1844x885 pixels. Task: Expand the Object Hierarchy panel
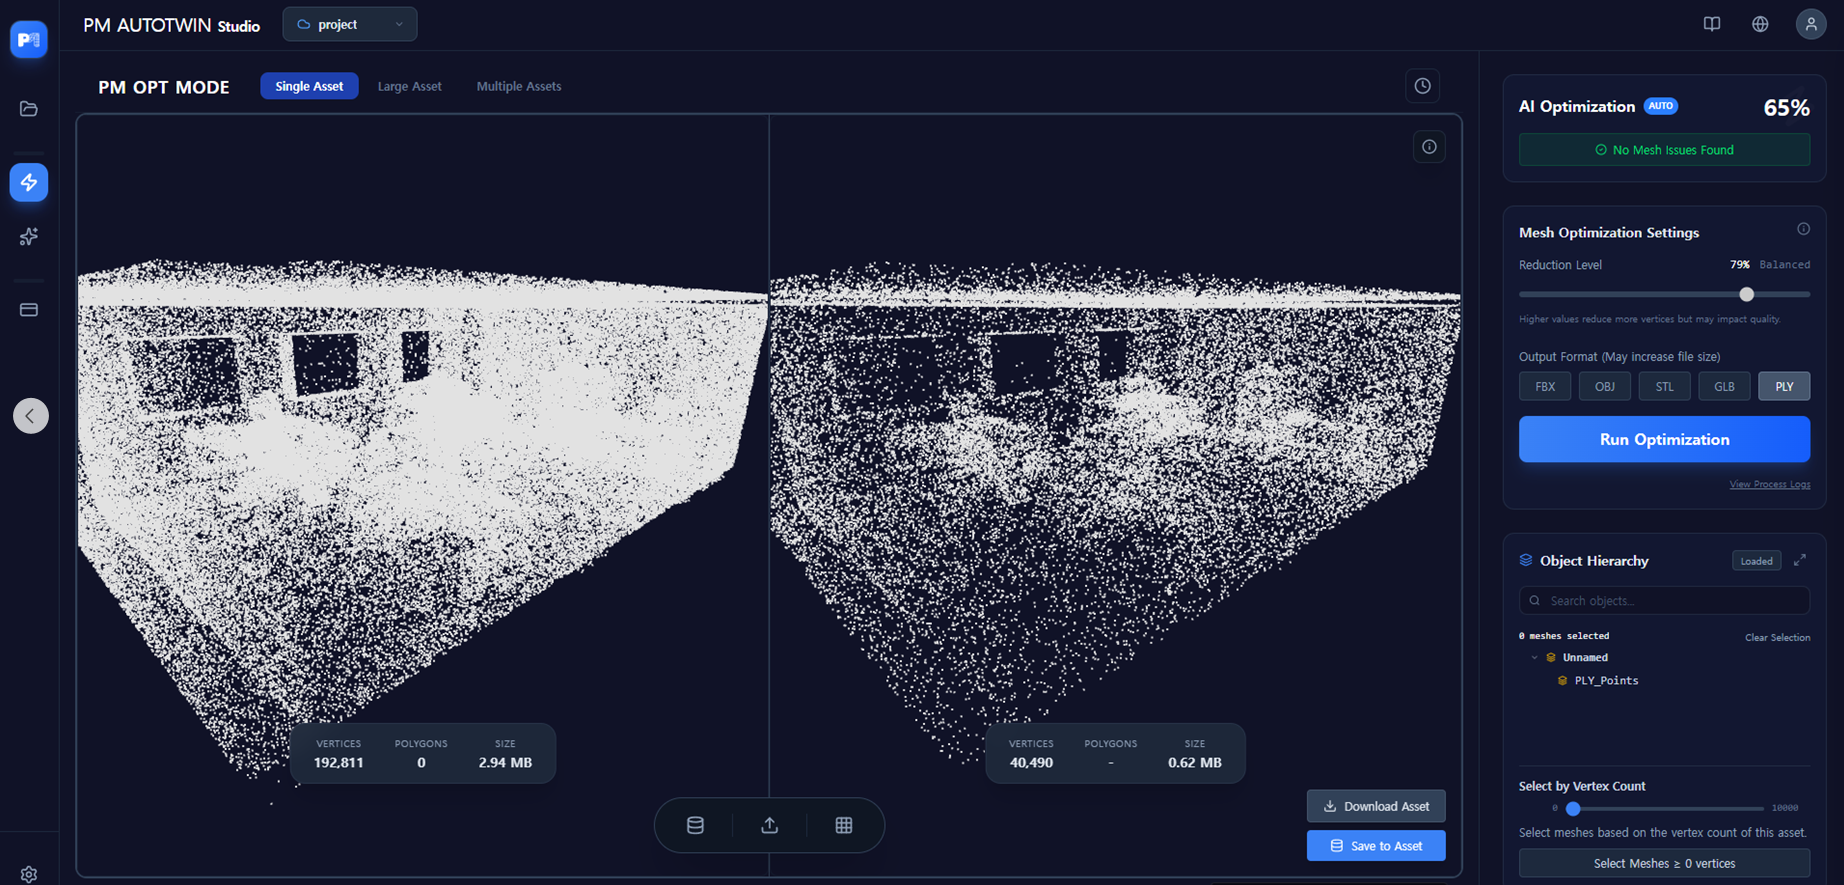coord(1799,561)
